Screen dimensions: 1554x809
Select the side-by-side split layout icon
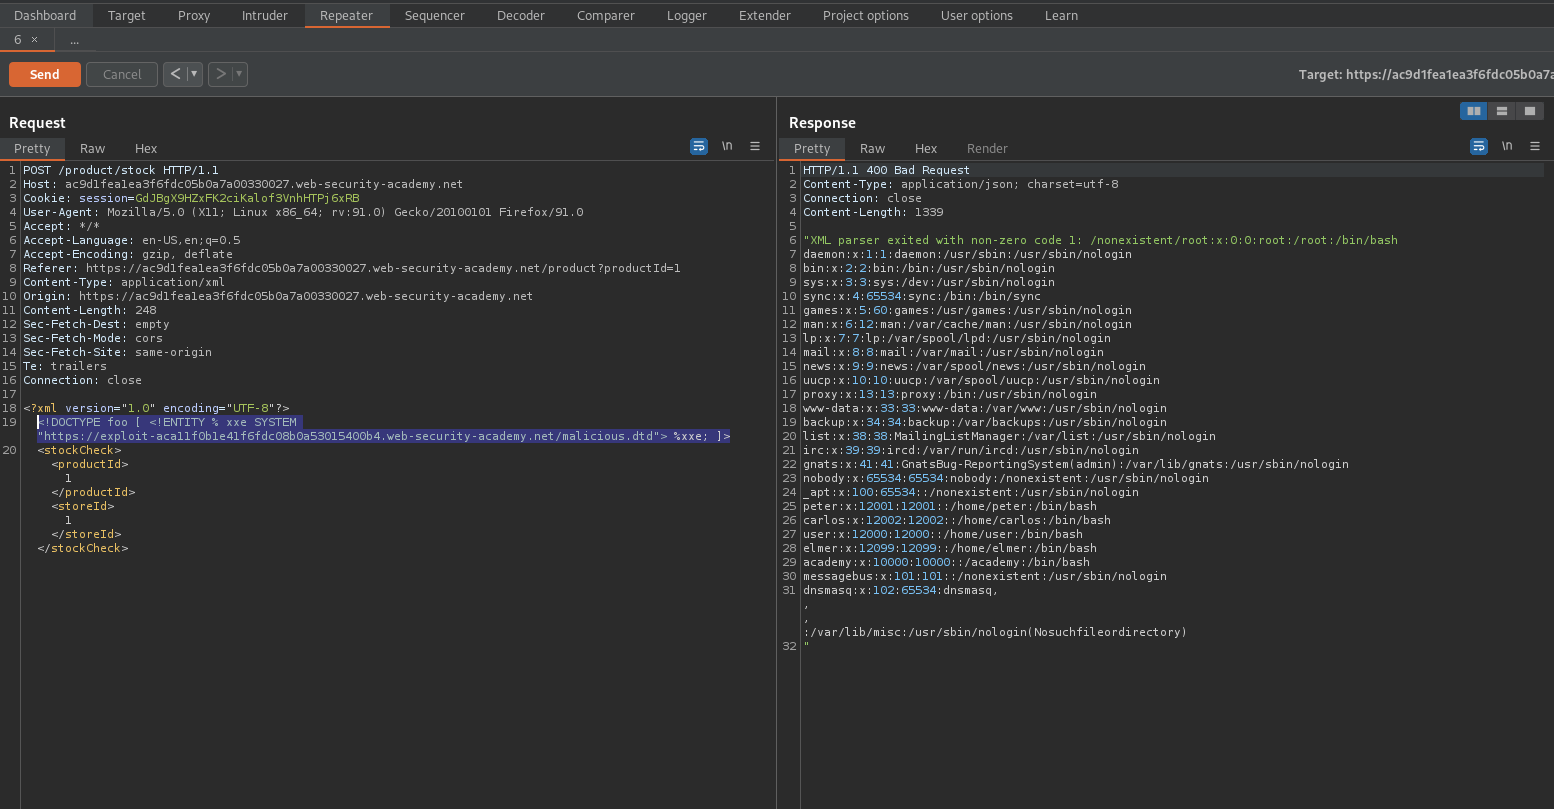pyautogui.click(x=1474, y=111)
